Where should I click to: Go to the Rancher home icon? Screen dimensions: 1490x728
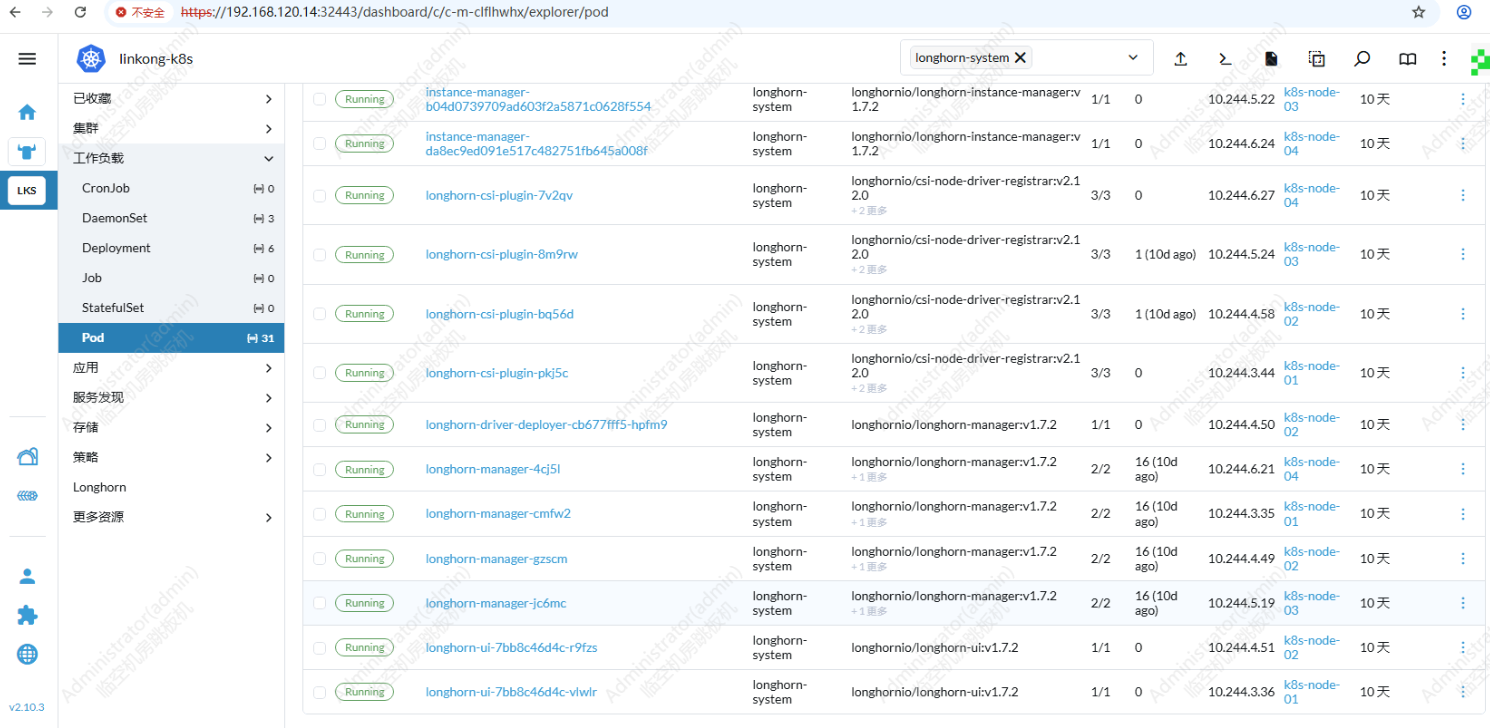pos(27,112)
